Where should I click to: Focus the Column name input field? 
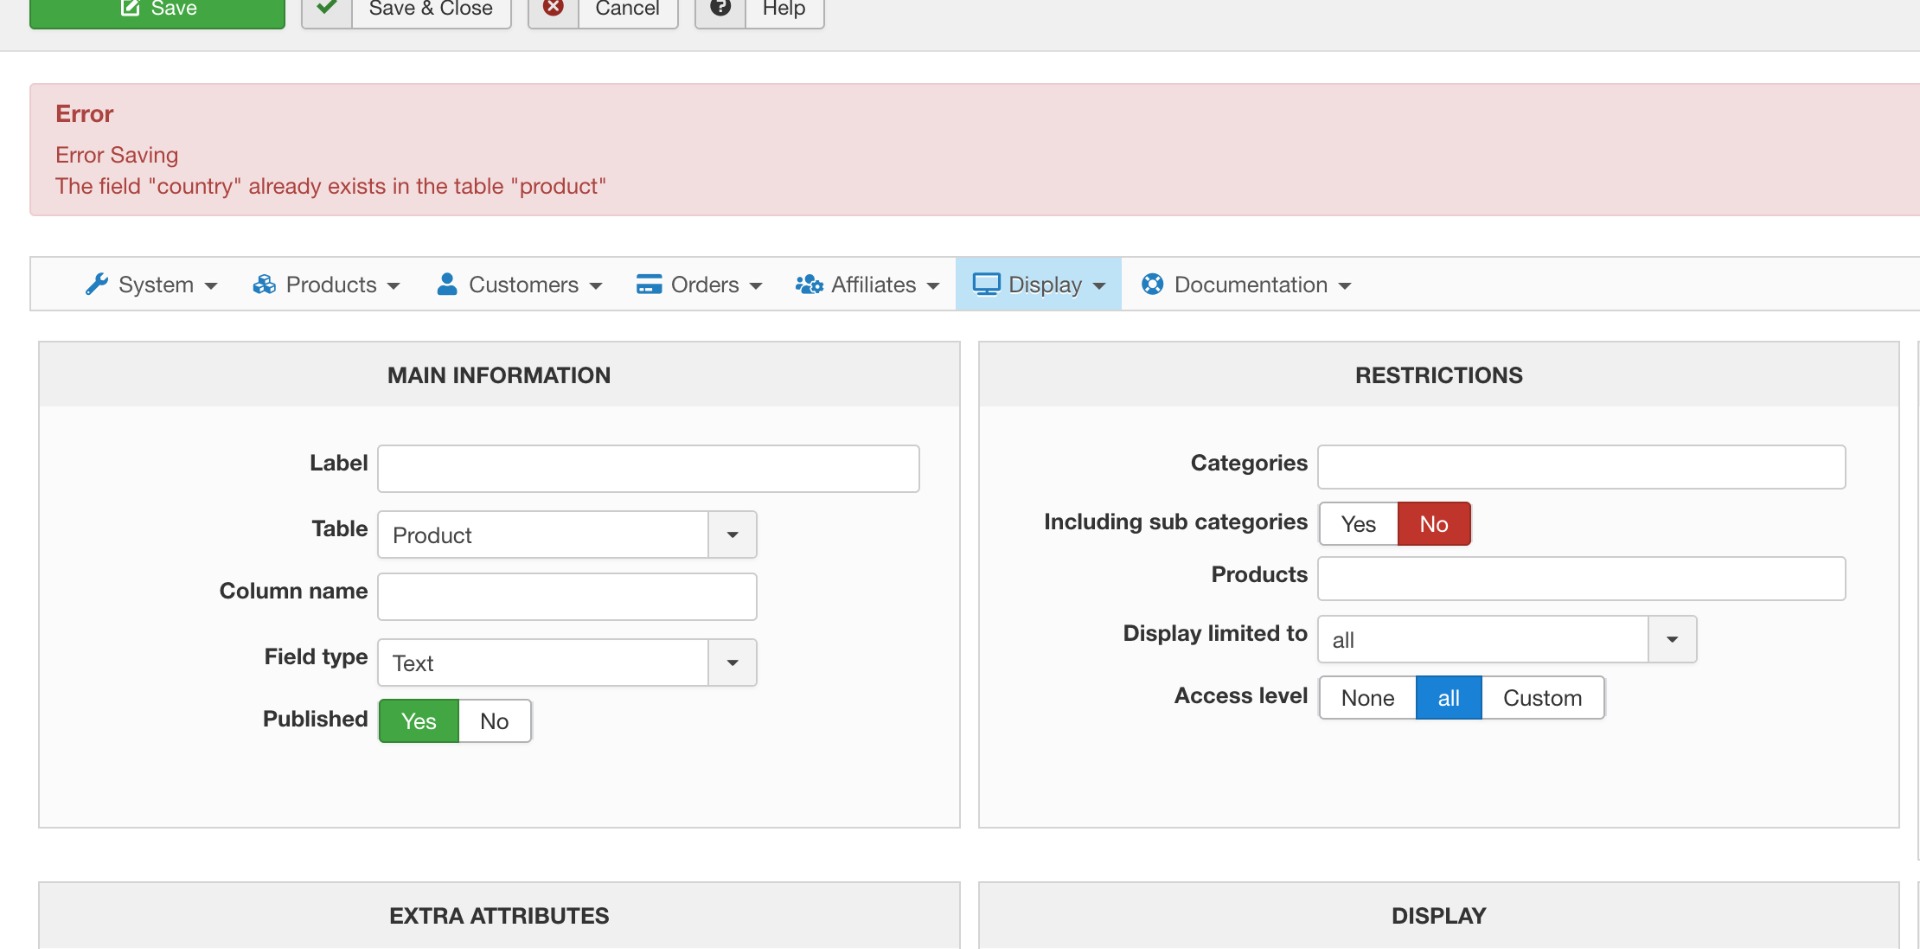(567, 597)
